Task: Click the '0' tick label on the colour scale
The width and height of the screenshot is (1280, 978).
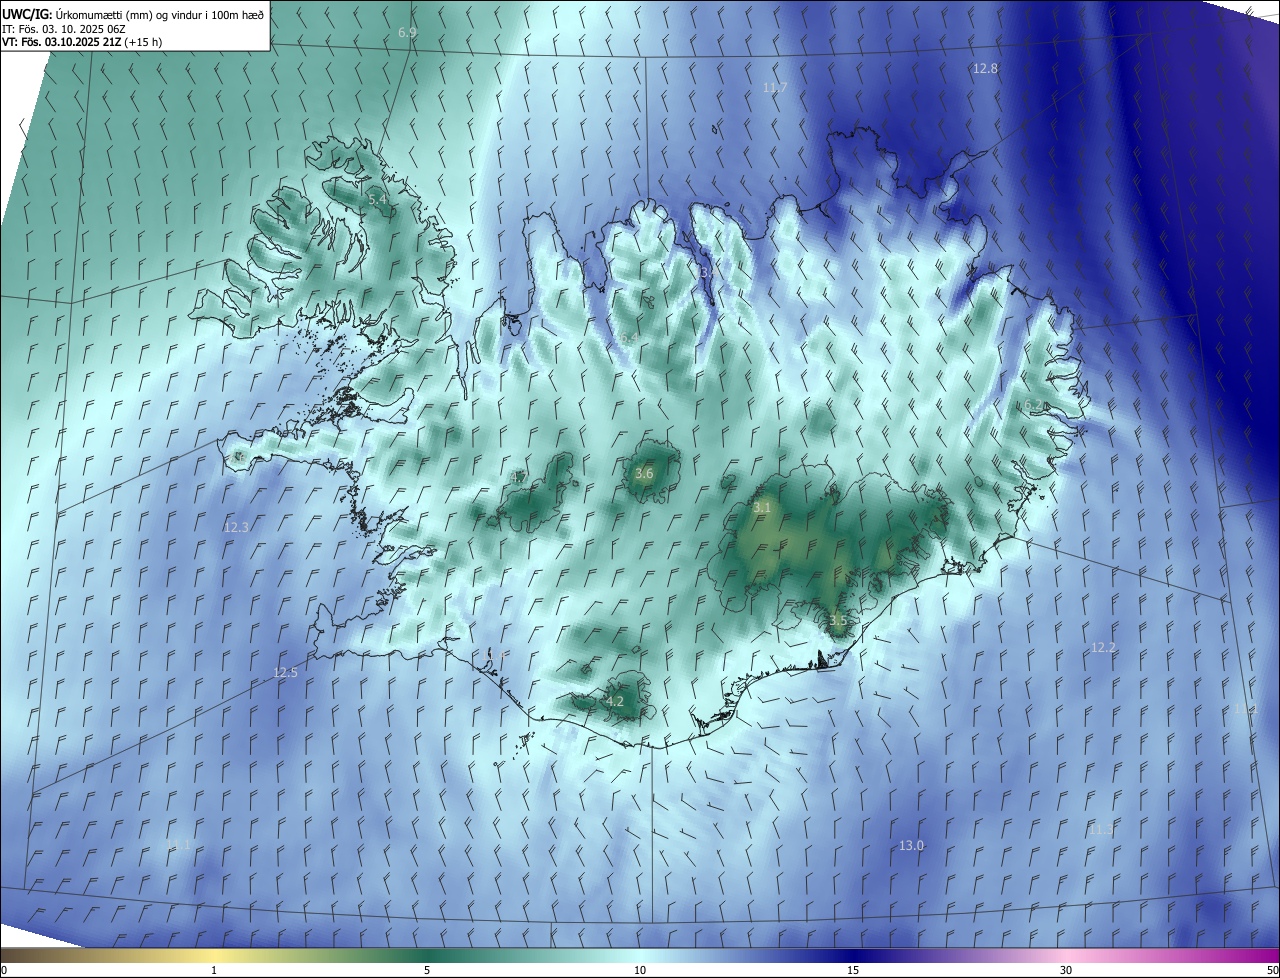Action: (4, 971)
